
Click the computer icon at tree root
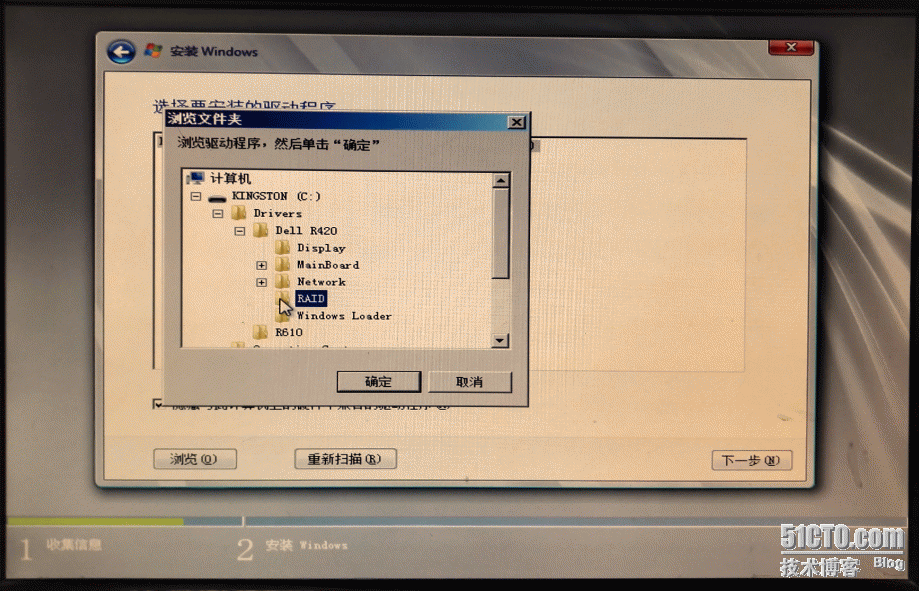tap(196, 178)
